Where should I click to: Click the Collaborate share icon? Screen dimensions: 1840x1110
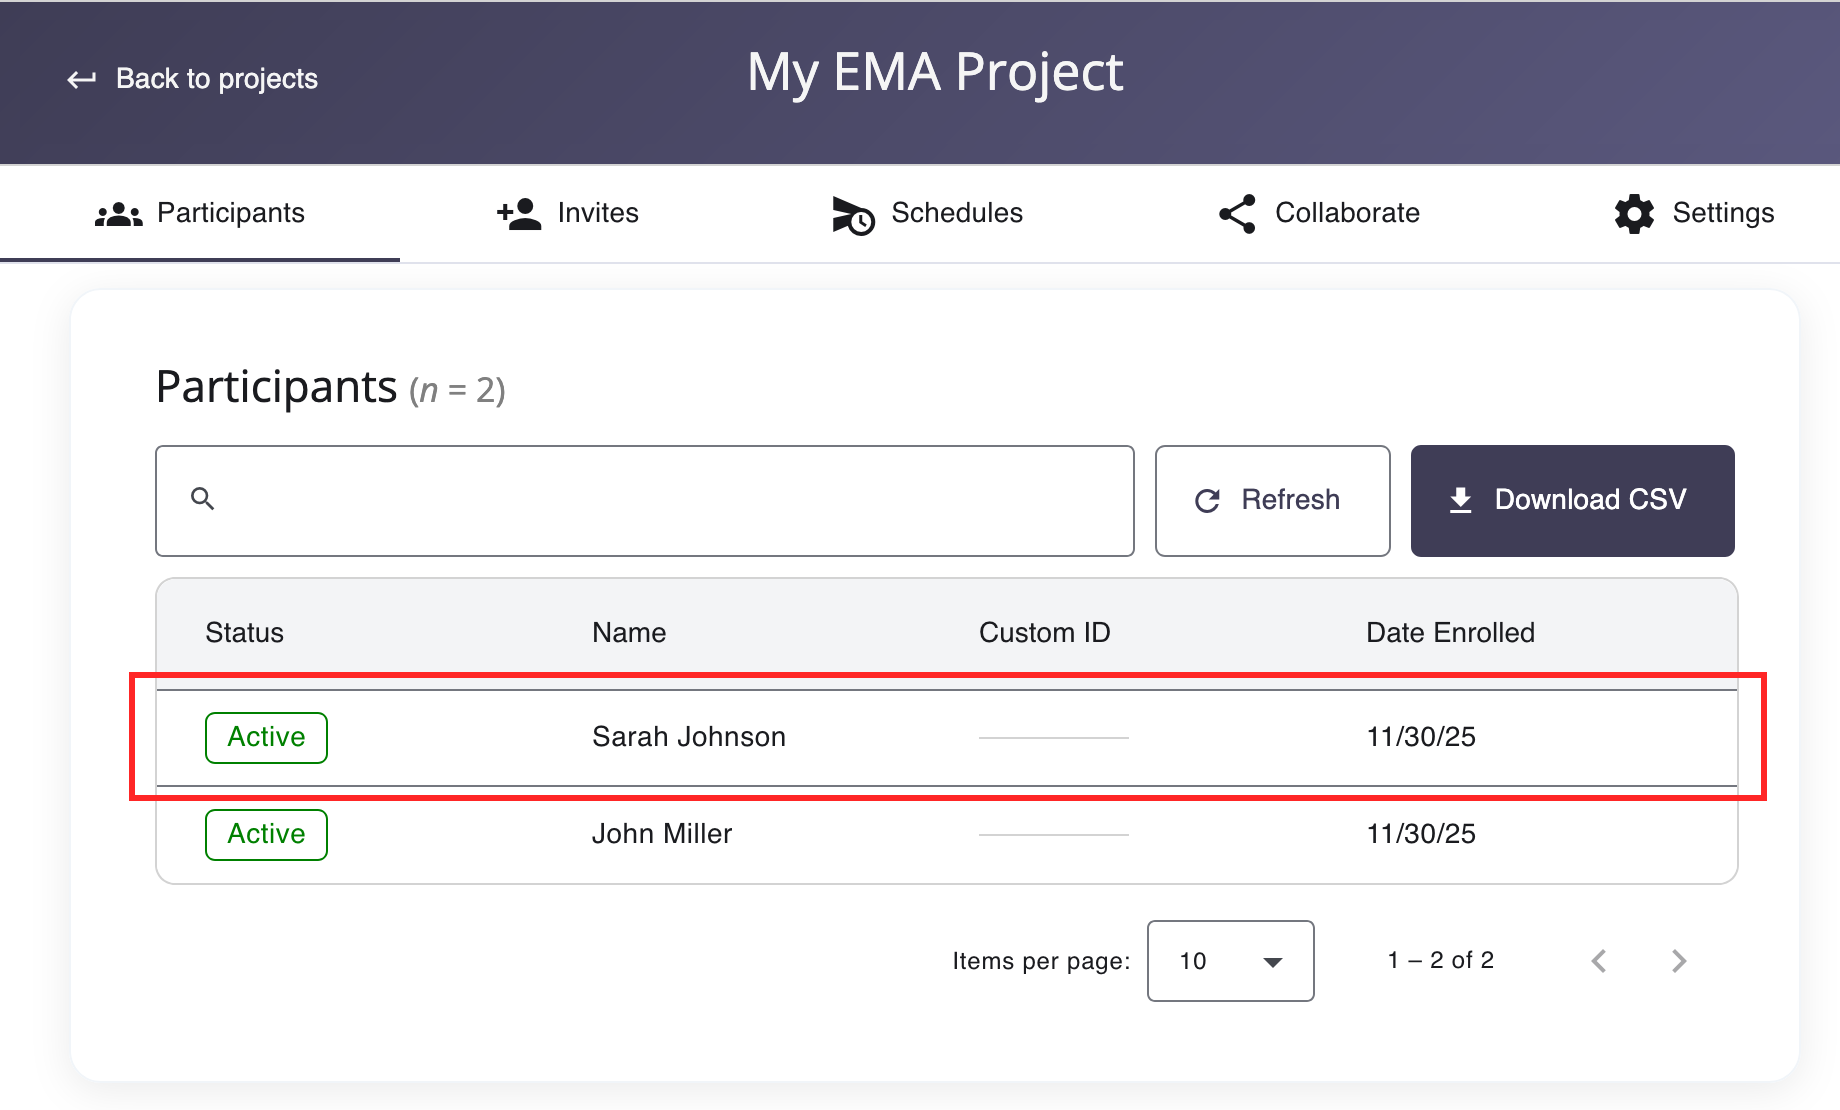pyautogui.click(x=1237, y=214)
